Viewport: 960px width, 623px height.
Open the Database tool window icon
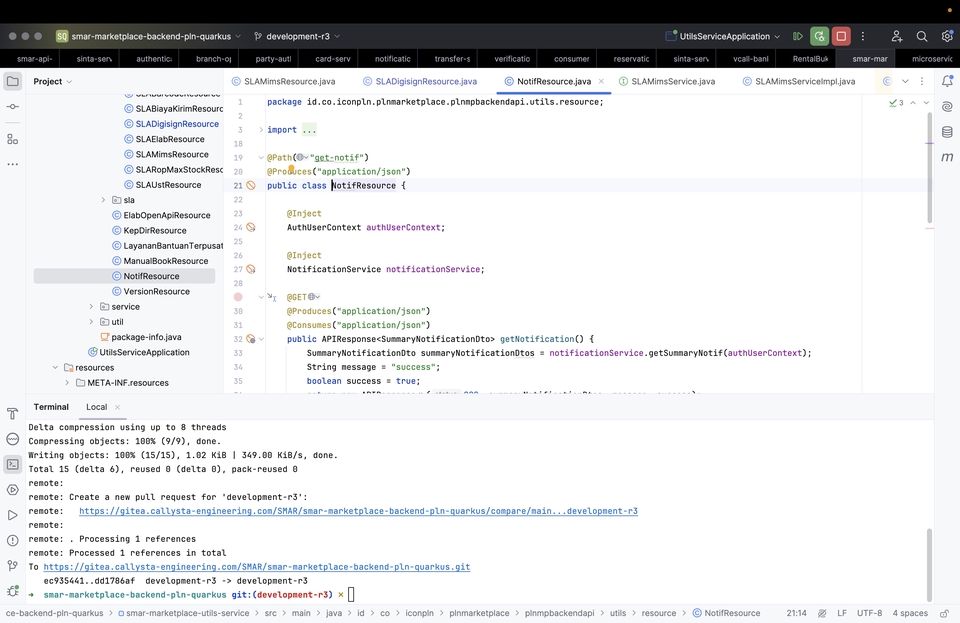click(x=947, y=132)
